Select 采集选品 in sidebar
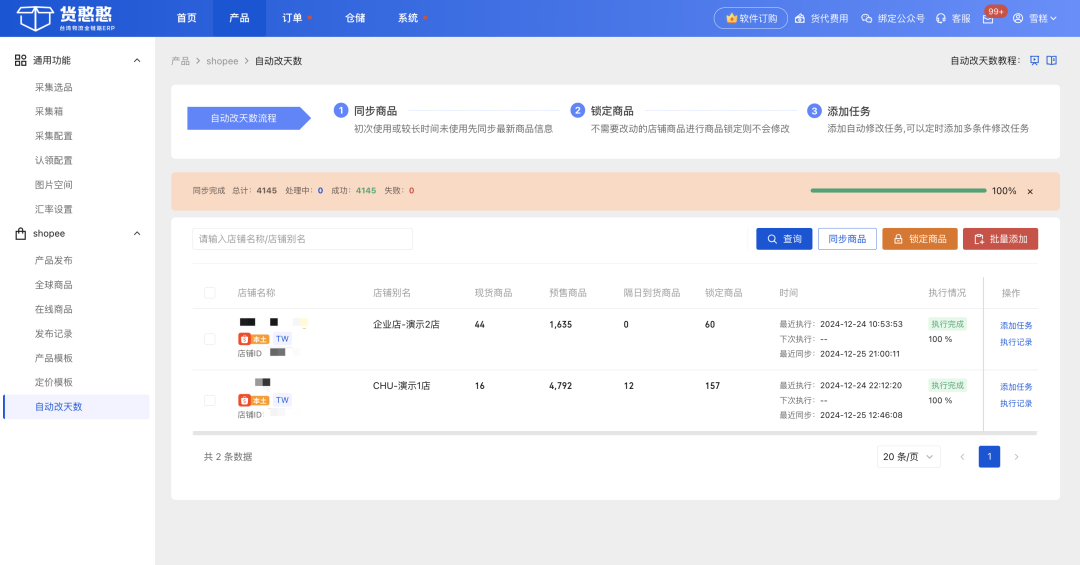The image size is (1080, 565). [54, 88]
